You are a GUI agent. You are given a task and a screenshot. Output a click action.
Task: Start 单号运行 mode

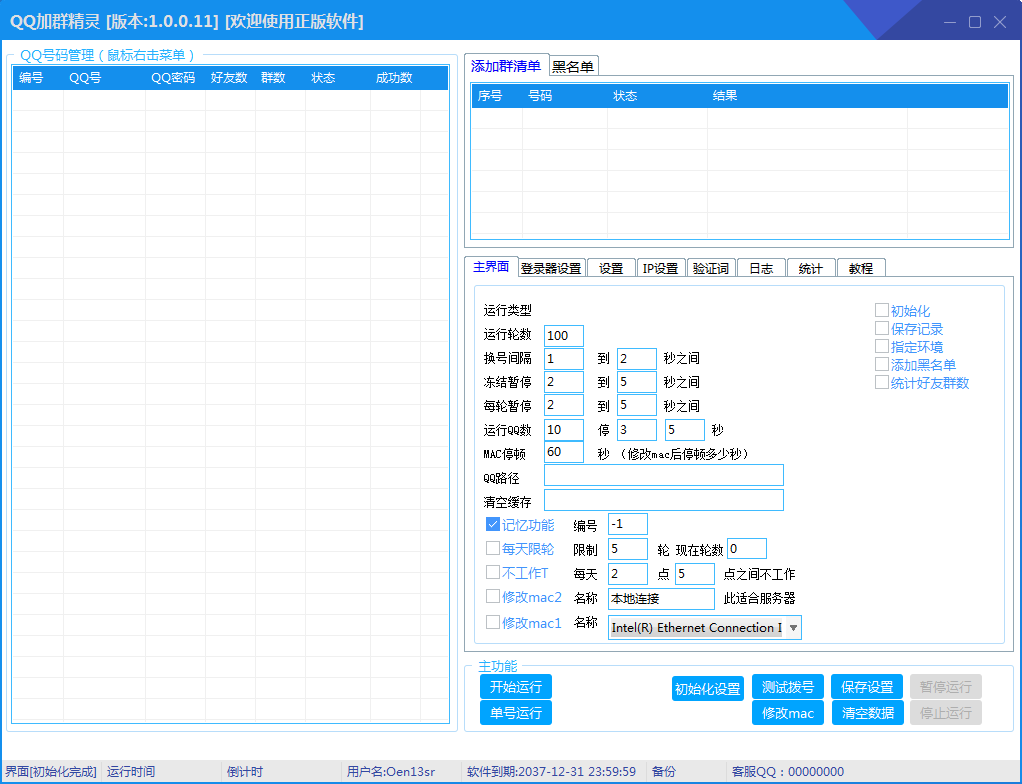click(516, 713)
